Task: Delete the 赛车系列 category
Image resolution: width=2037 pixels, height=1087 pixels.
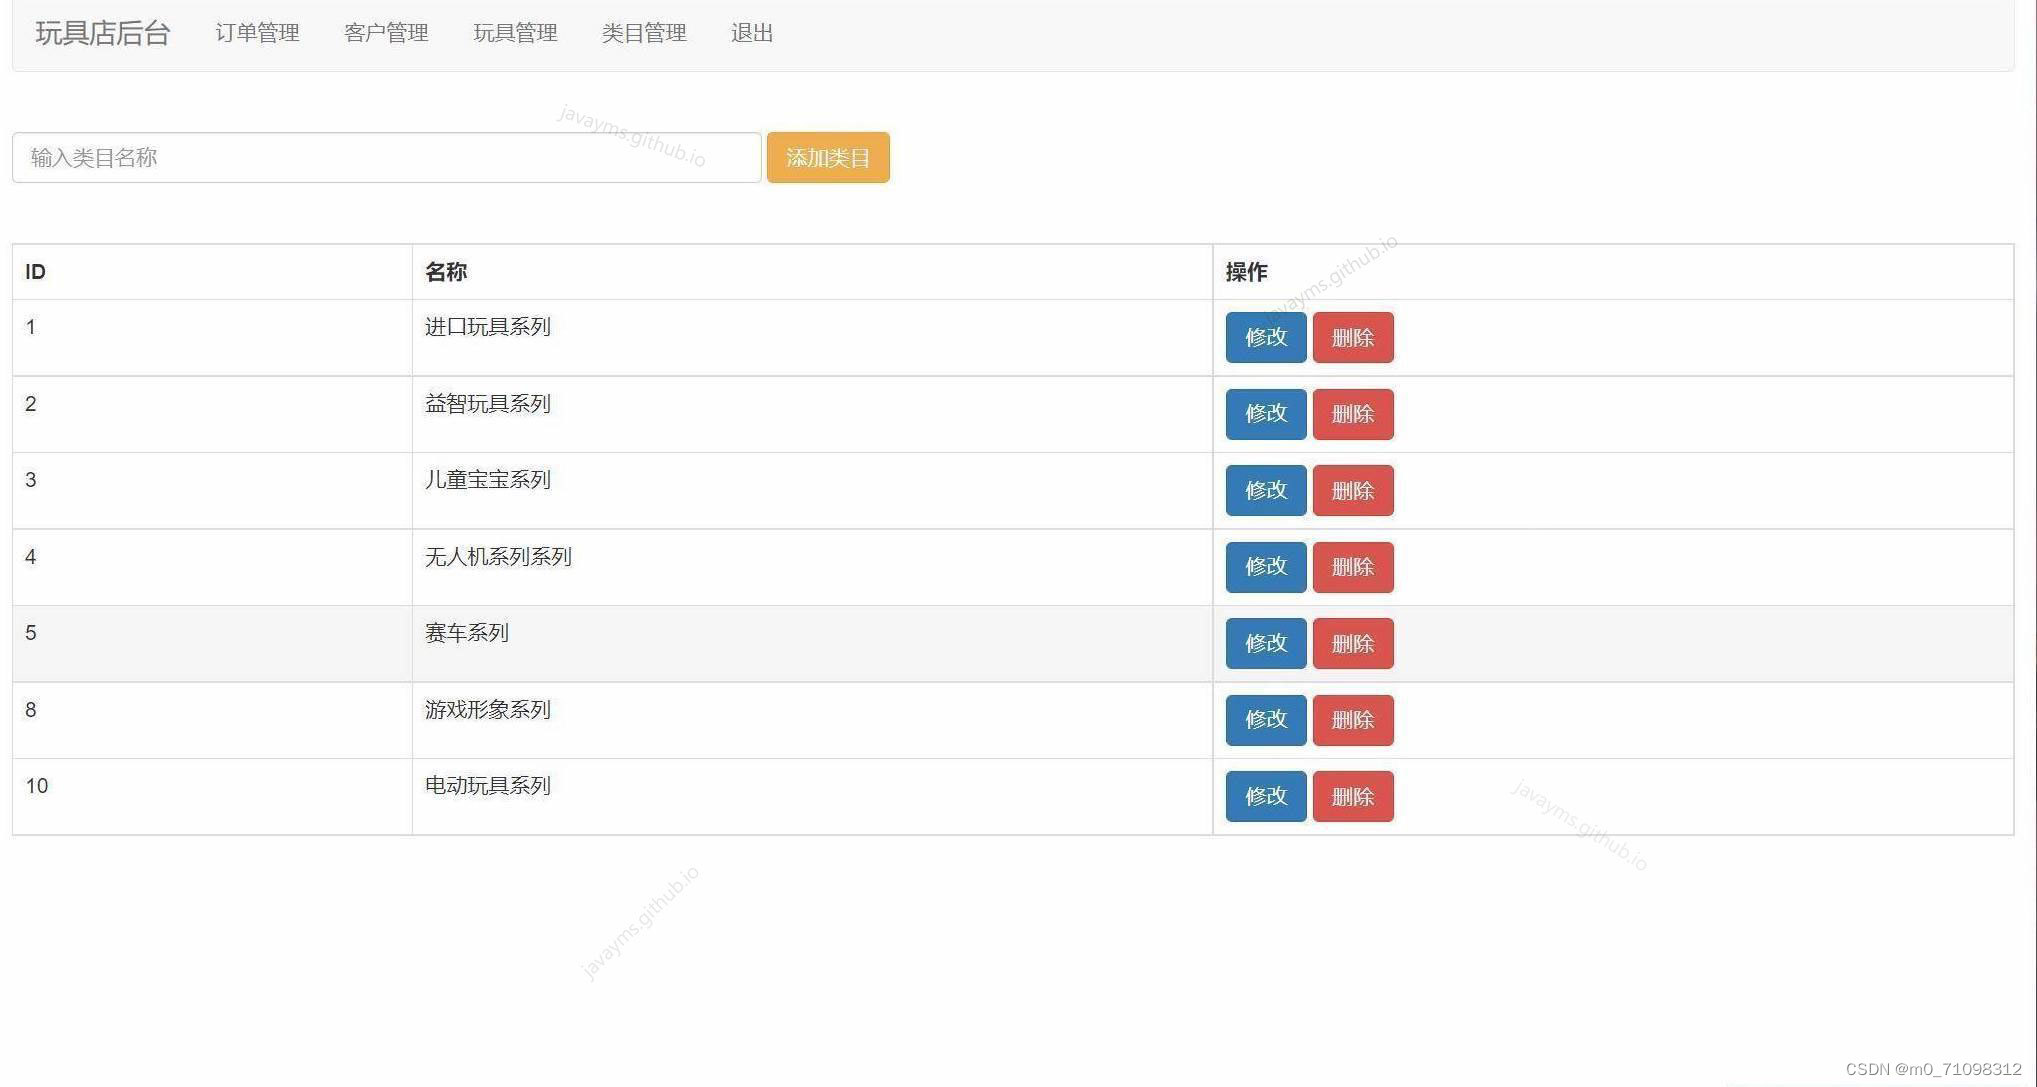Action: [x=1352, y=644]
